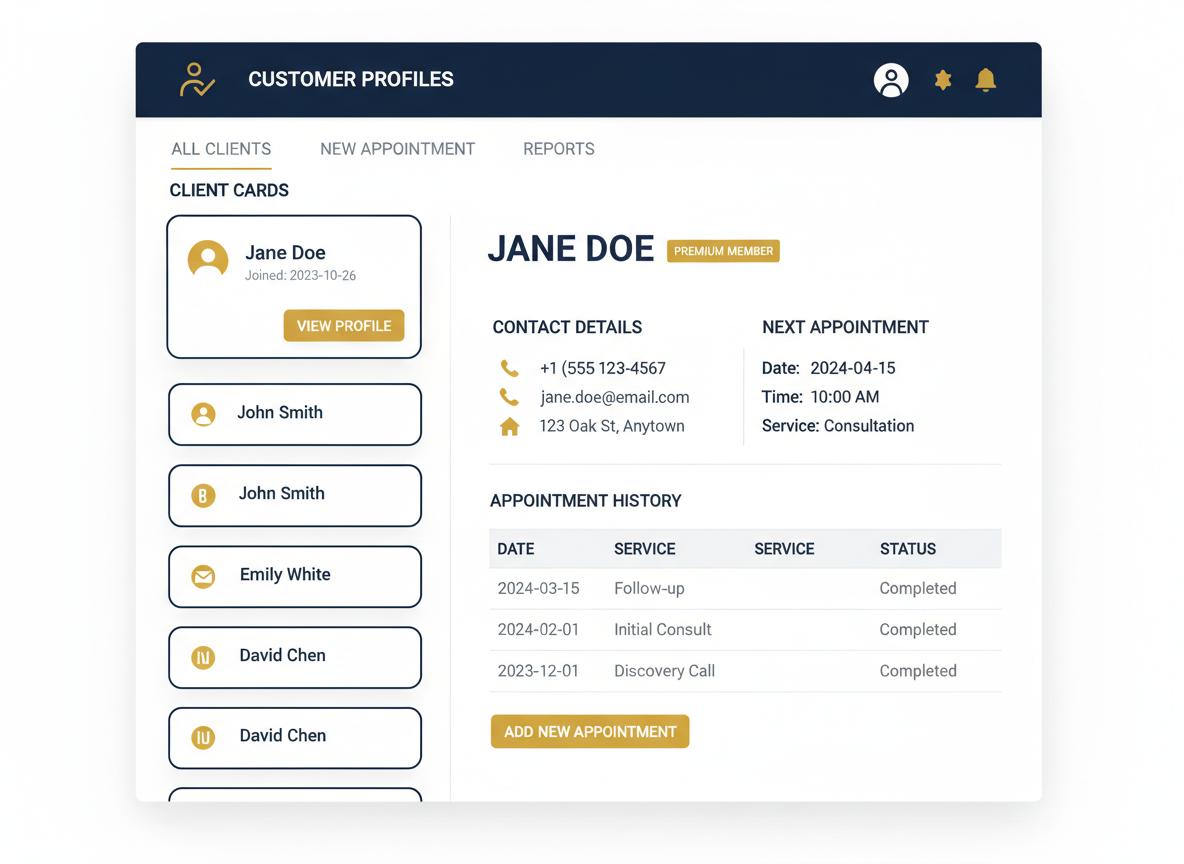
Task: Click the appointment time 10:00 AM
Action: [844, 397]
